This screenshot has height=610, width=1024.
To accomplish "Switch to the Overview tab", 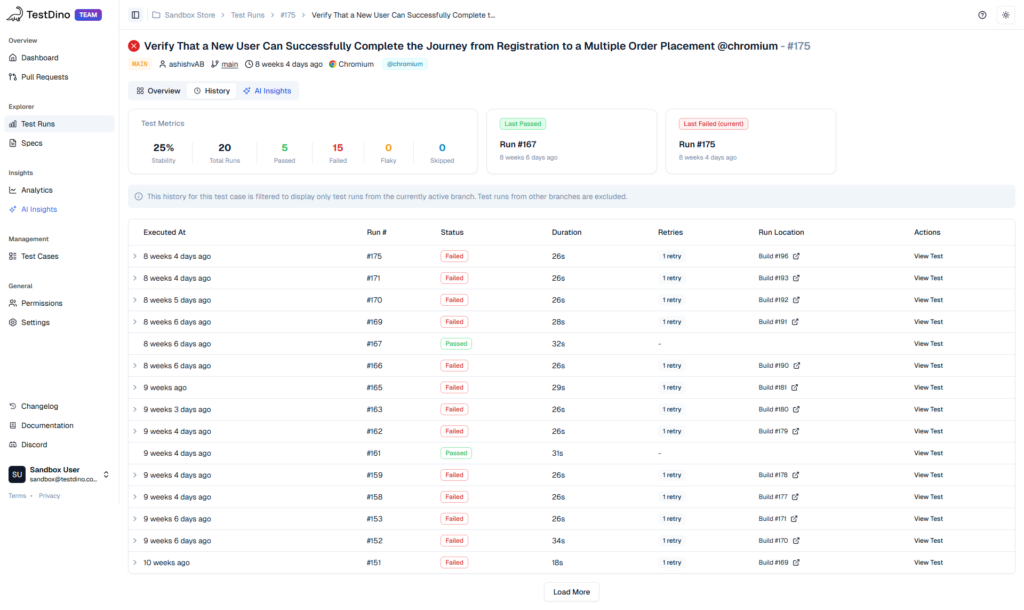I will [158, 91].
